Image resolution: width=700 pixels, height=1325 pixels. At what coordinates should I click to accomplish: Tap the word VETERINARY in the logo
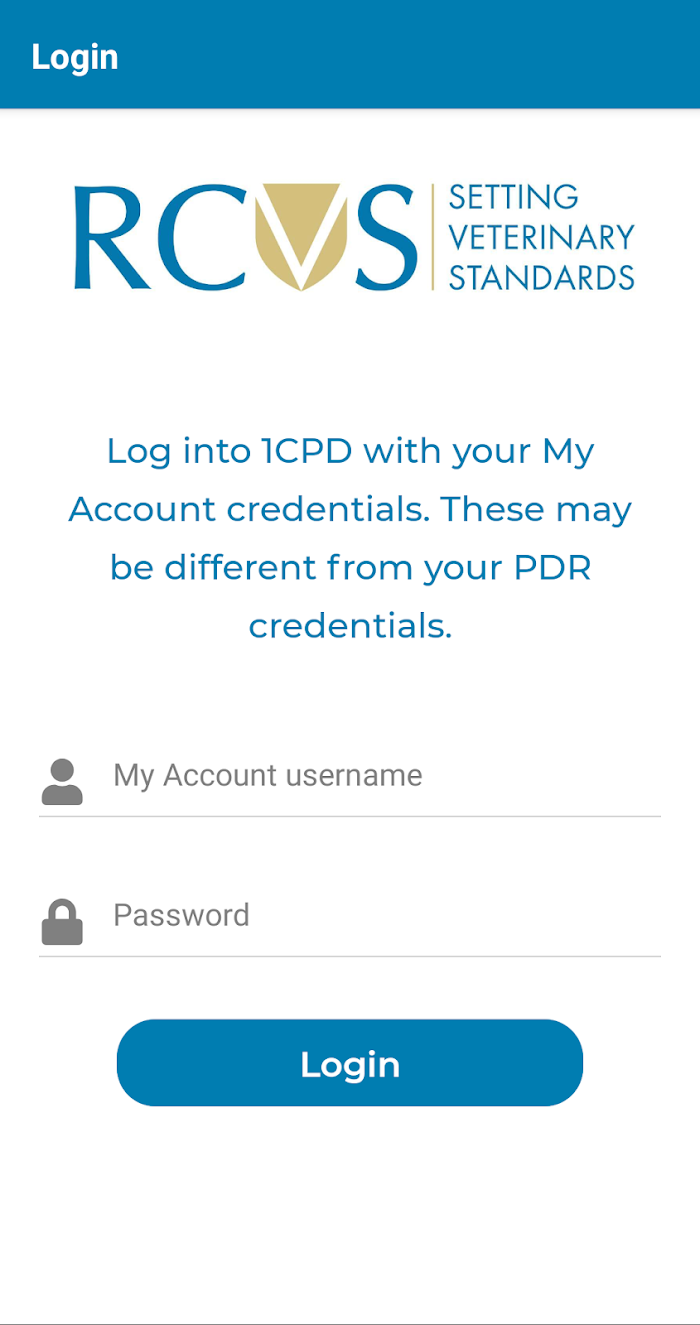pyautogui.click(x=542, y=237)
